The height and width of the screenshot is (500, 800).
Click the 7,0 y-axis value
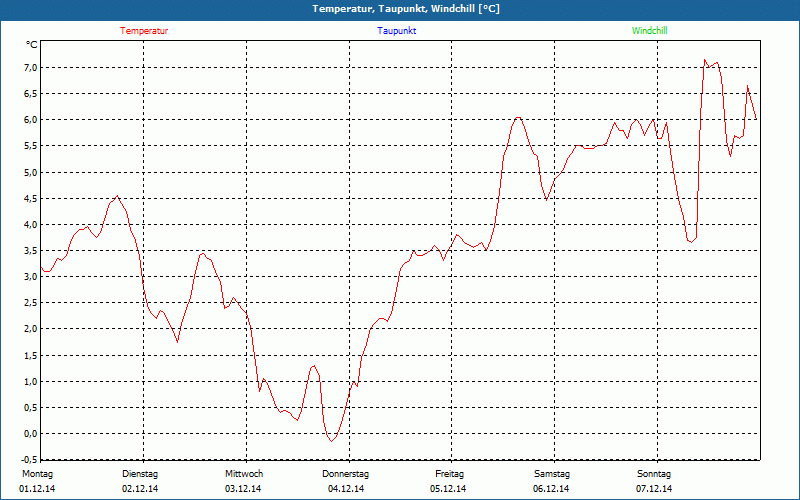pos(30,68)
